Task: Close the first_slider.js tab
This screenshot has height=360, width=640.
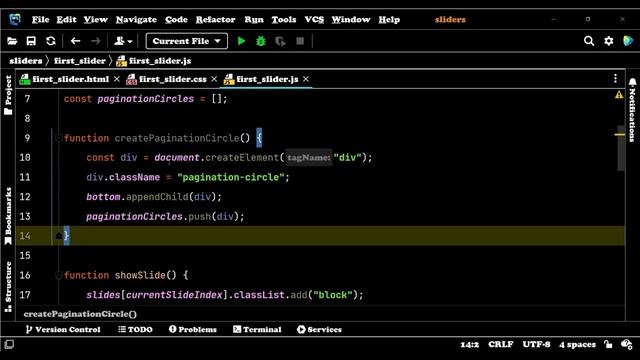Action: tap(306, 79)
